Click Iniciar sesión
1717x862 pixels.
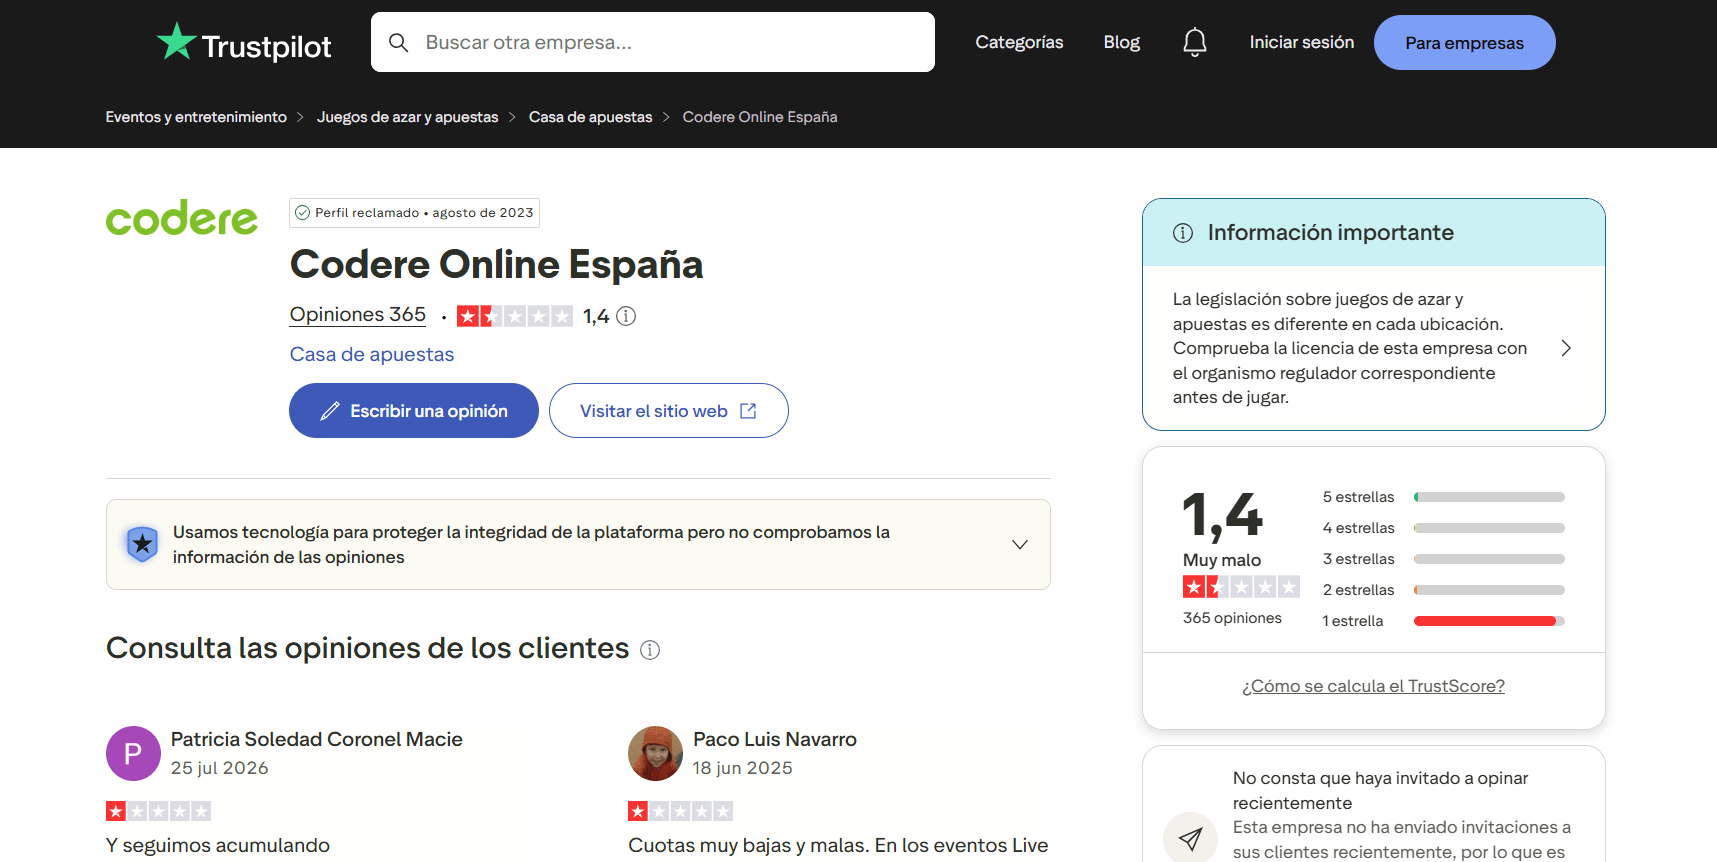coord(1301,42)
